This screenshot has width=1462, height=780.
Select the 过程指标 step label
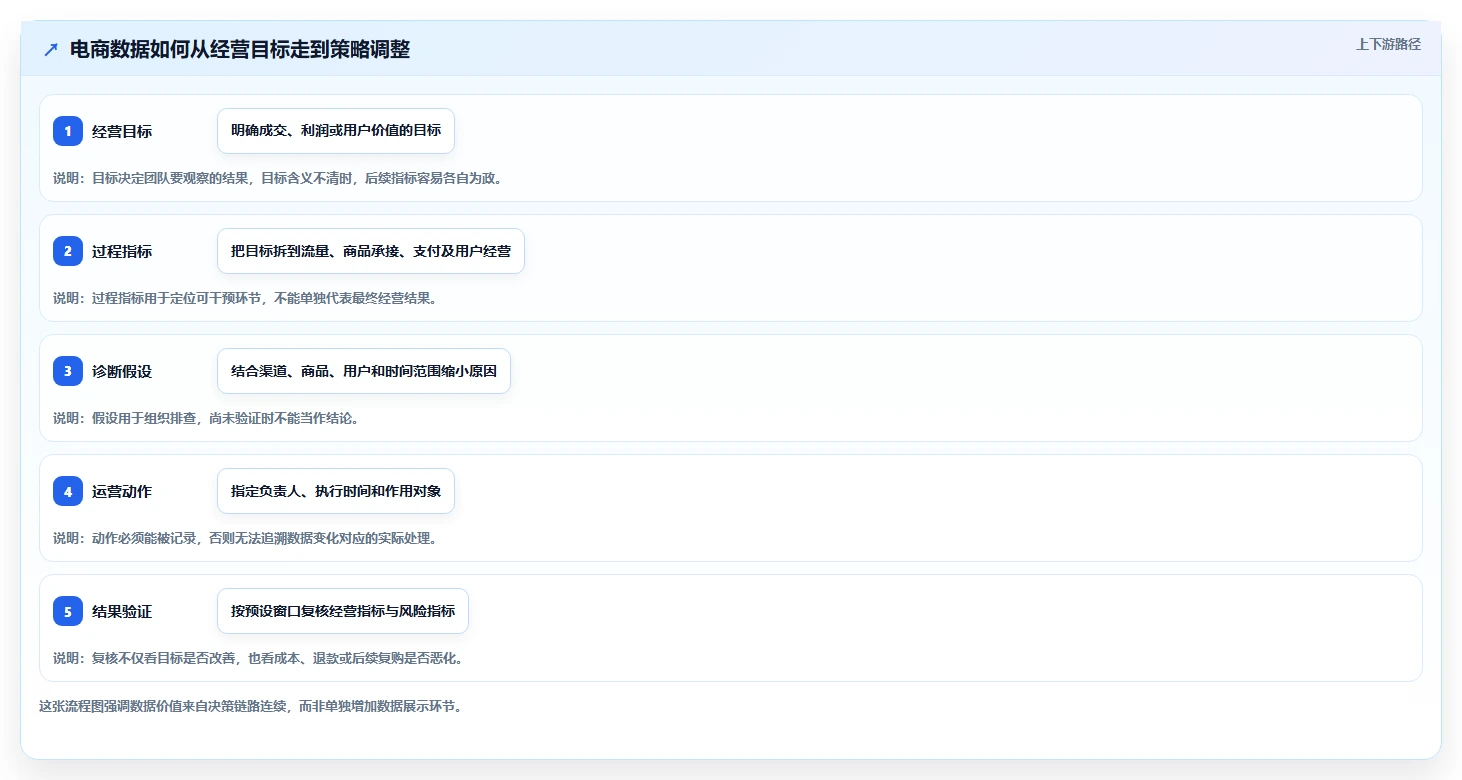click(122, 251)
